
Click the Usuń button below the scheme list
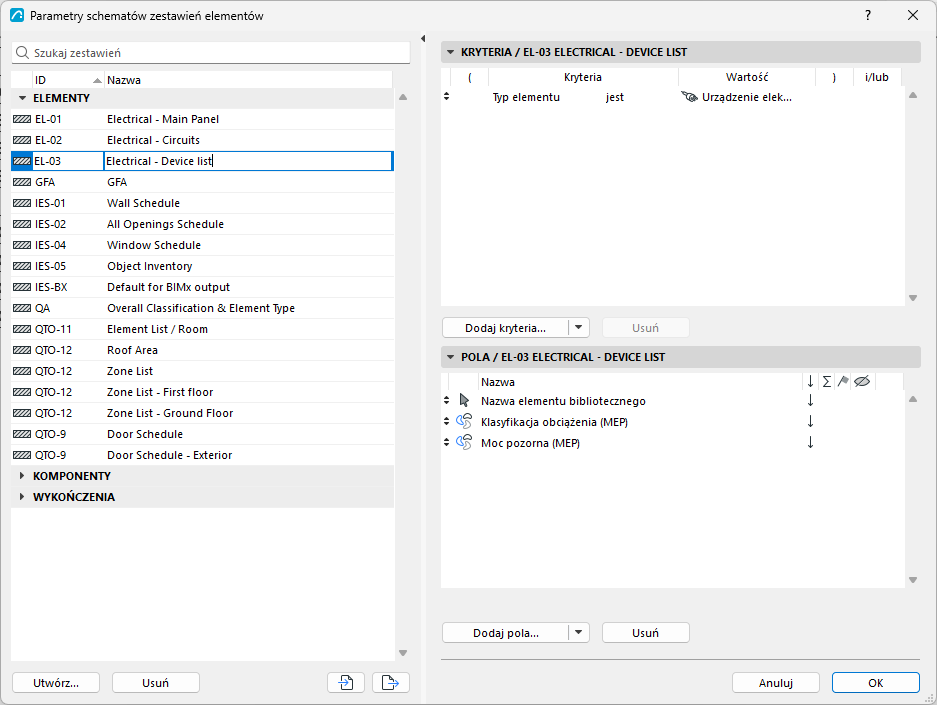coord(155,683)
